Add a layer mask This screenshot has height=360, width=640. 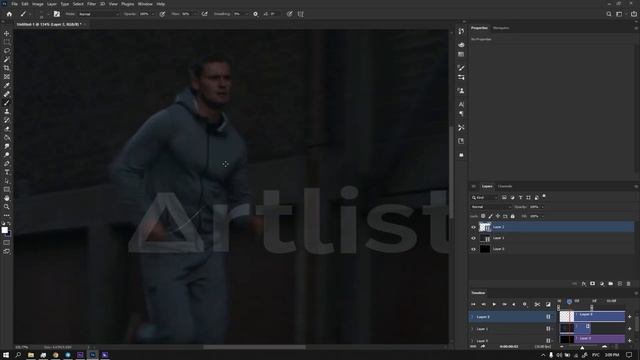[x=593, y=284]
